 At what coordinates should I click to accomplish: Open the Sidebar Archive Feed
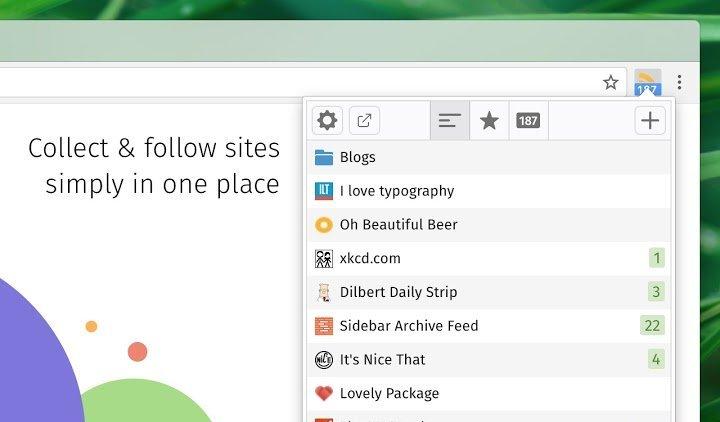click(489, 326)
